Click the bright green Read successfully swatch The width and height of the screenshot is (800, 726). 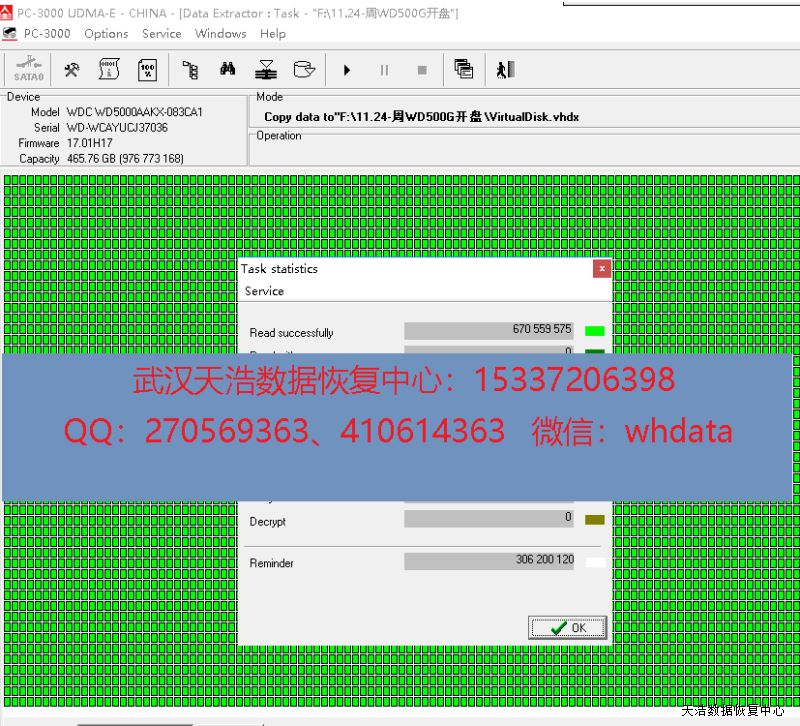[595, 331]
